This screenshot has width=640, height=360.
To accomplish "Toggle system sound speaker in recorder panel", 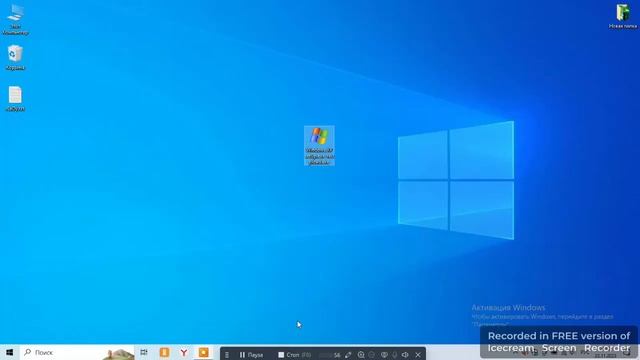I will click(x=405, y=355).
